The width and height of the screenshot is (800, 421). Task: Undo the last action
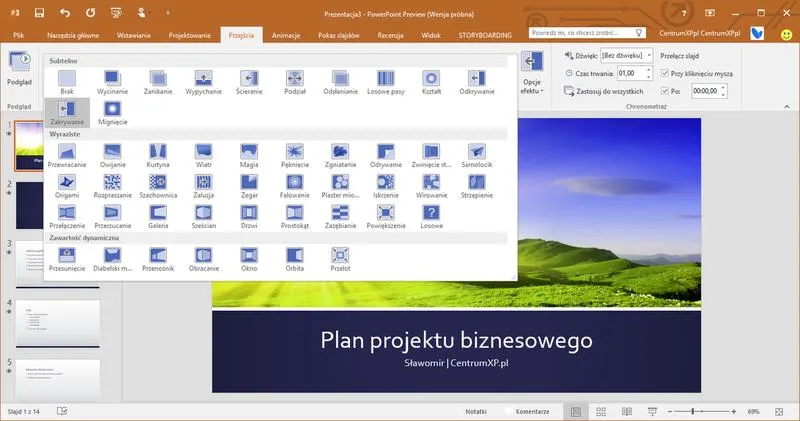(65, 13)
